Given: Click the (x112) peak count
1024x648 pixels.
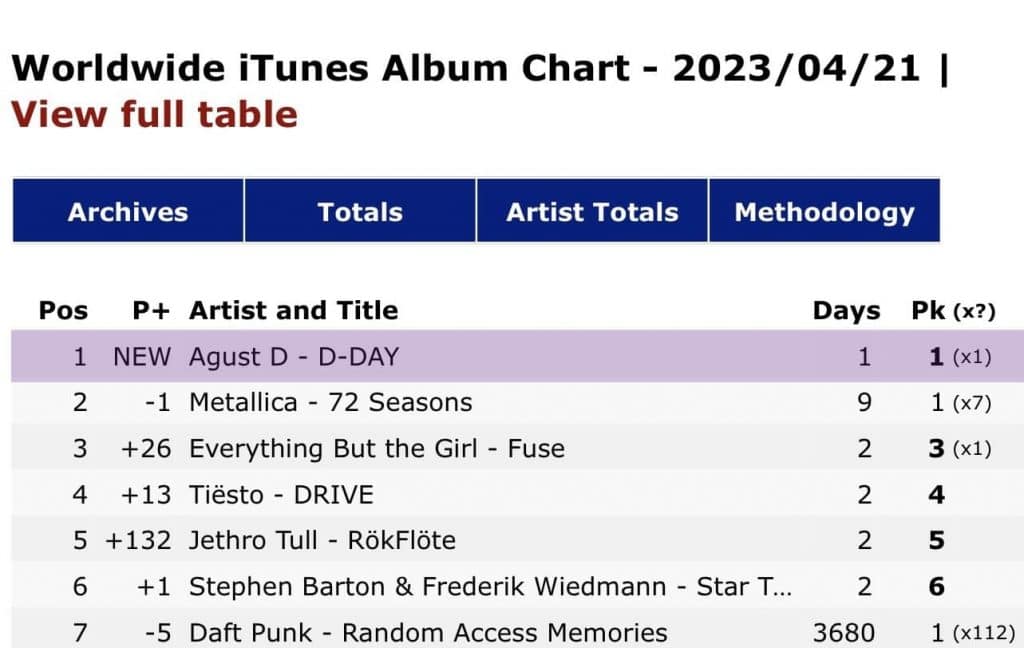Looking at the screenshot, I should 984,633.
